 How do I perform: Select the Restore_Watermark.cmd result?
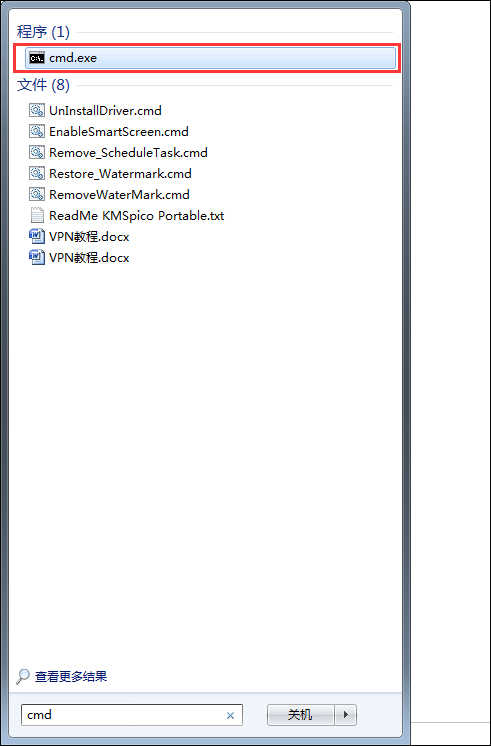point(120,174)
